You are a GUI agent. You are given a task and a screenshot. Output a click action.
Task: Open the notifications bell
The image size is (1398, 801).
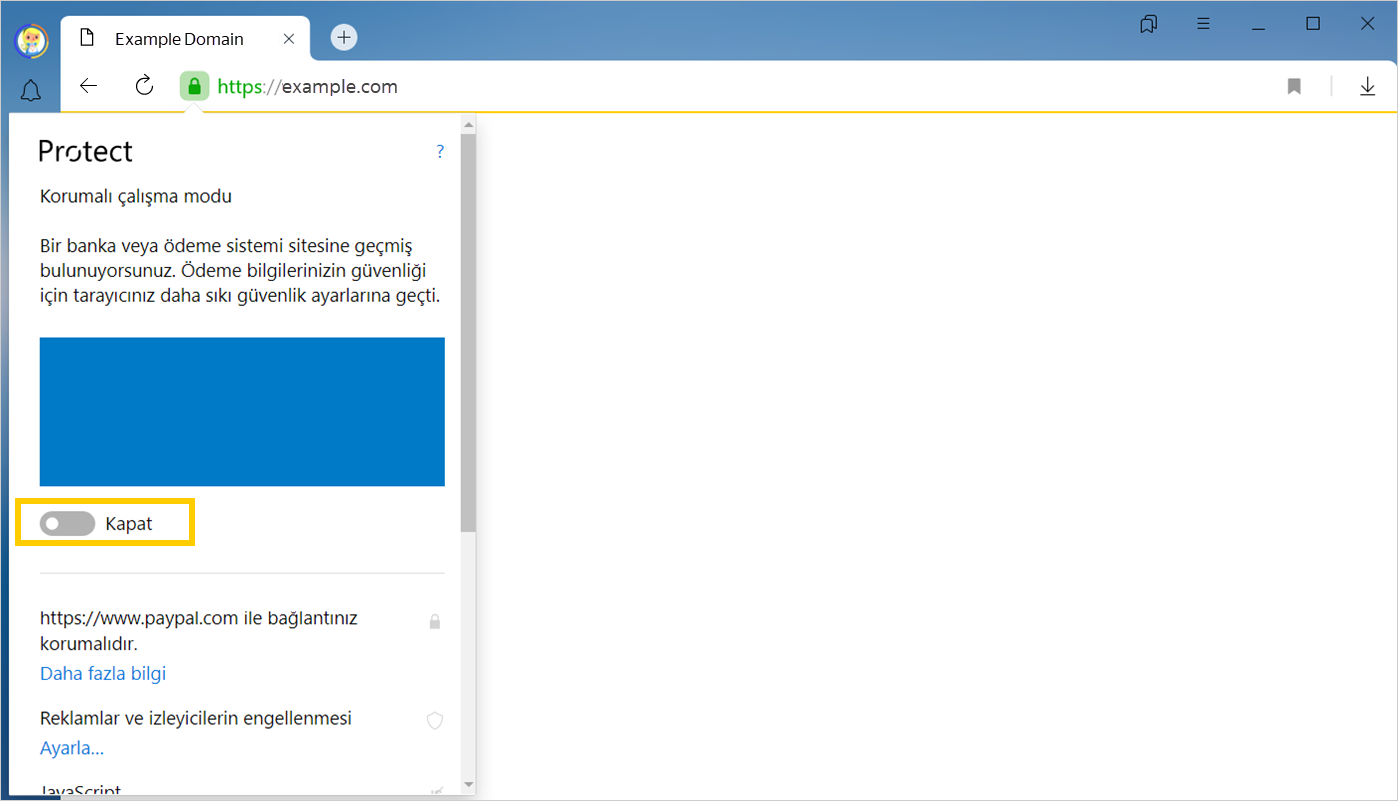pyautogui.click(x=31, y=92)
